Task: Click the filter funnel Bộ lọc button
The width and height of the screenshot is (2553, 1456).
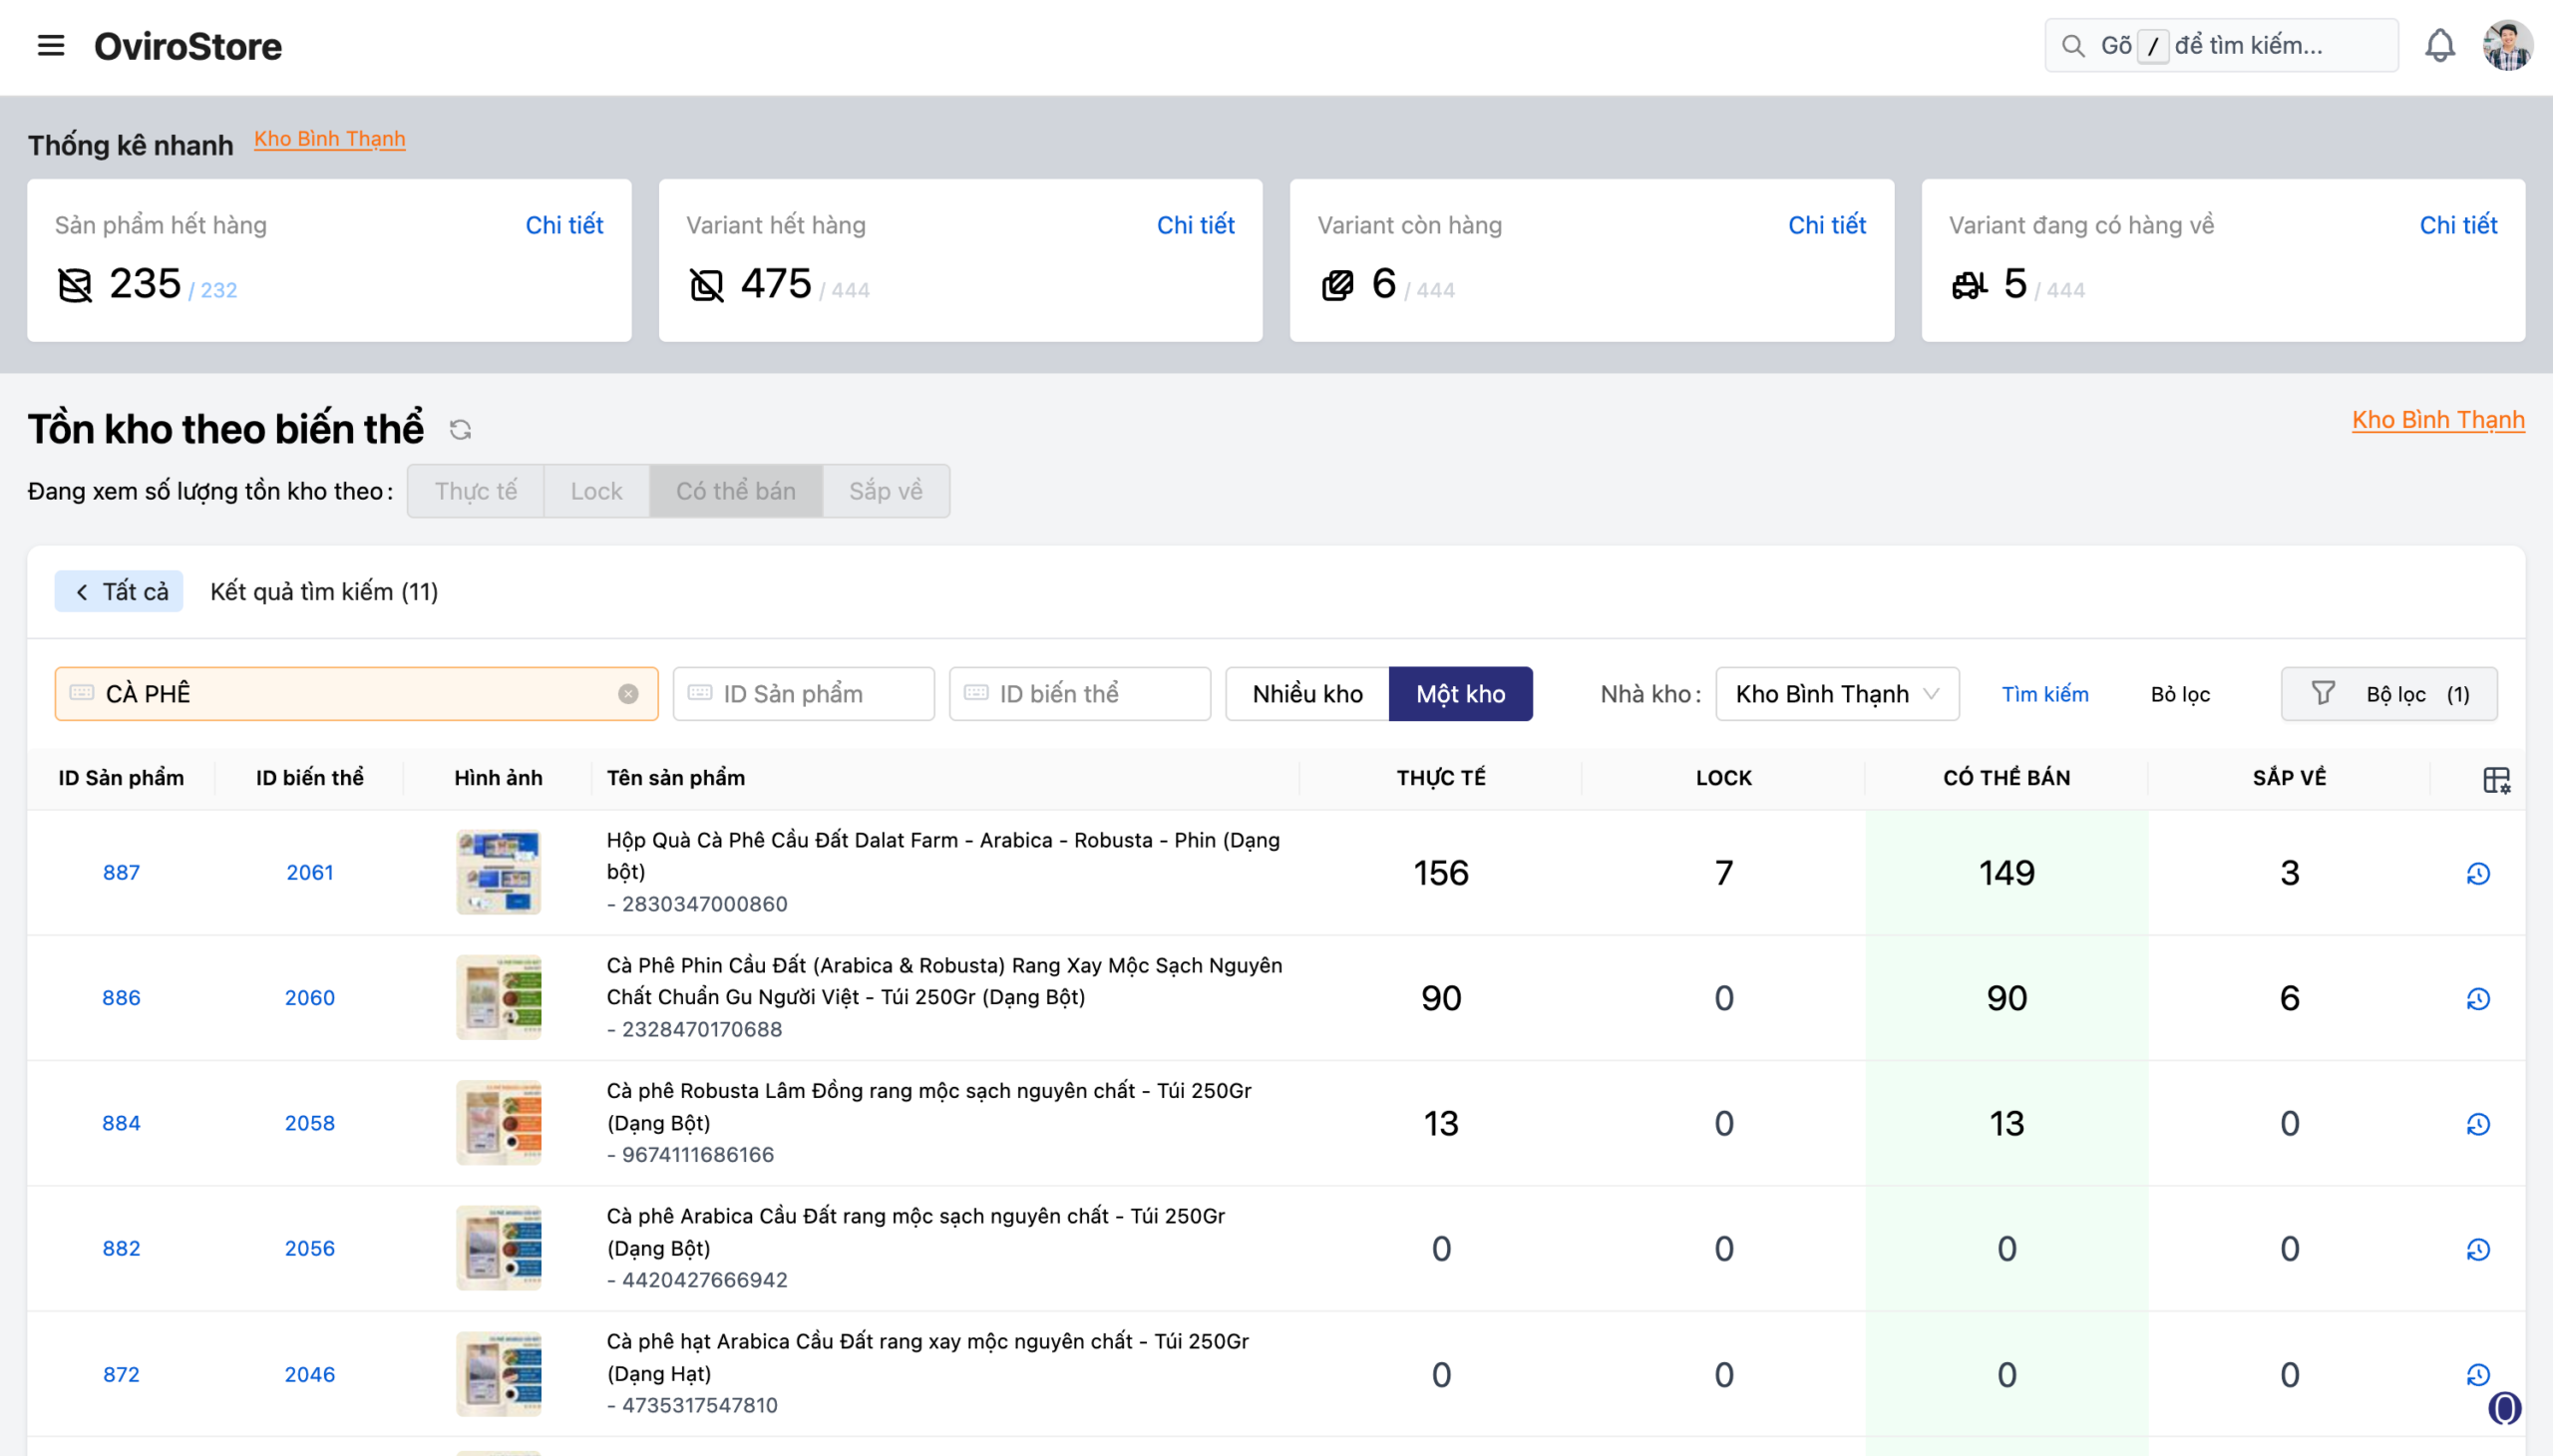Action: (x=2388, y=694)
